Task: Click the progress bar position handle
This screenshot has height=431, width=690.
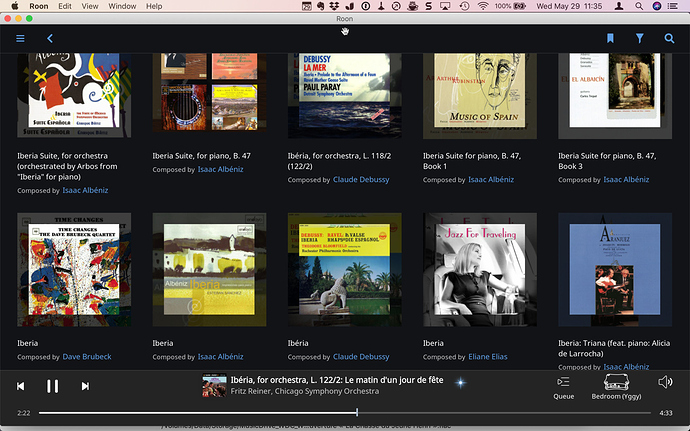Action: [x=357, y=413]
